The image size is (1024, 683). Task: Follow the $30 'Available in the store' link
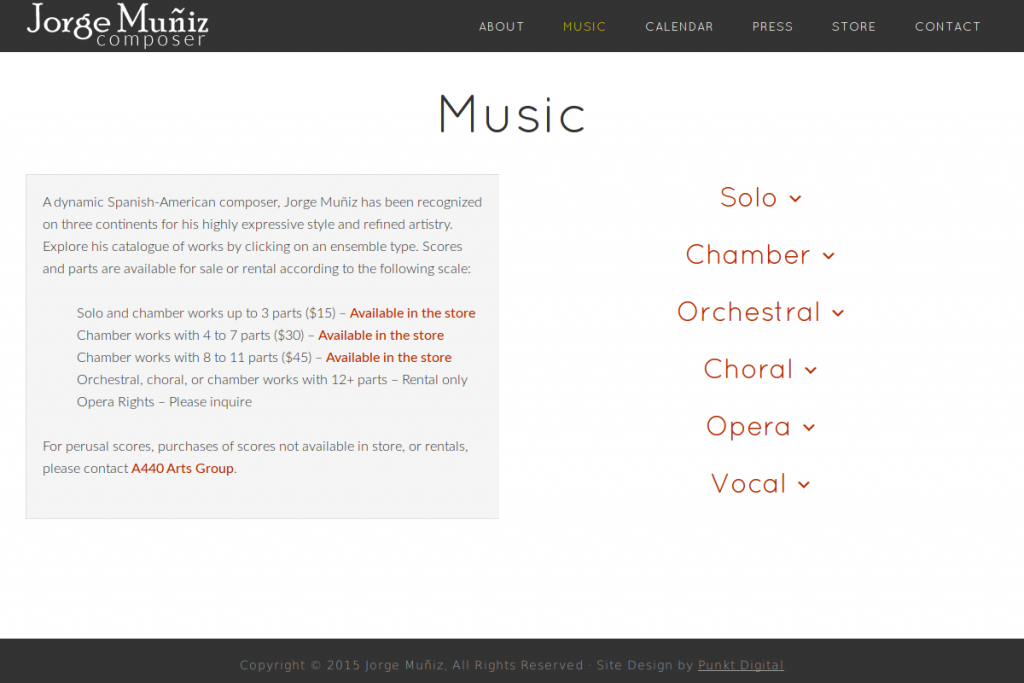(x=381, y=335)
